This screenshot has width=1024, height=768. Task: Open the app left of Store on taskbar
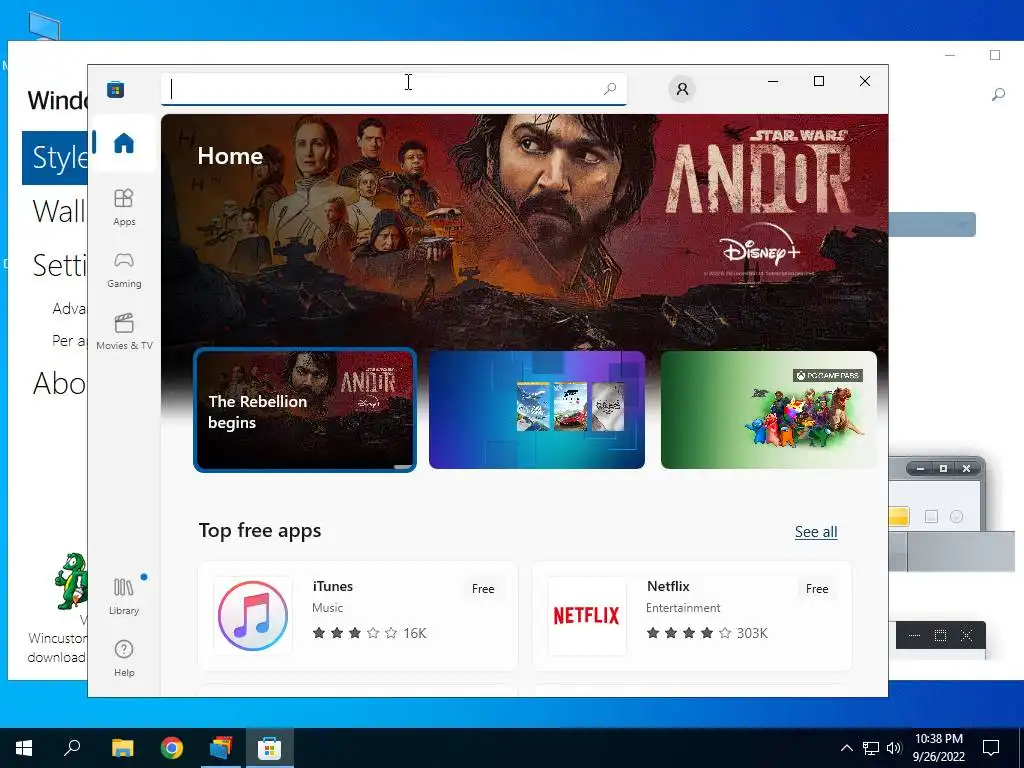click(x=221, y=748)
